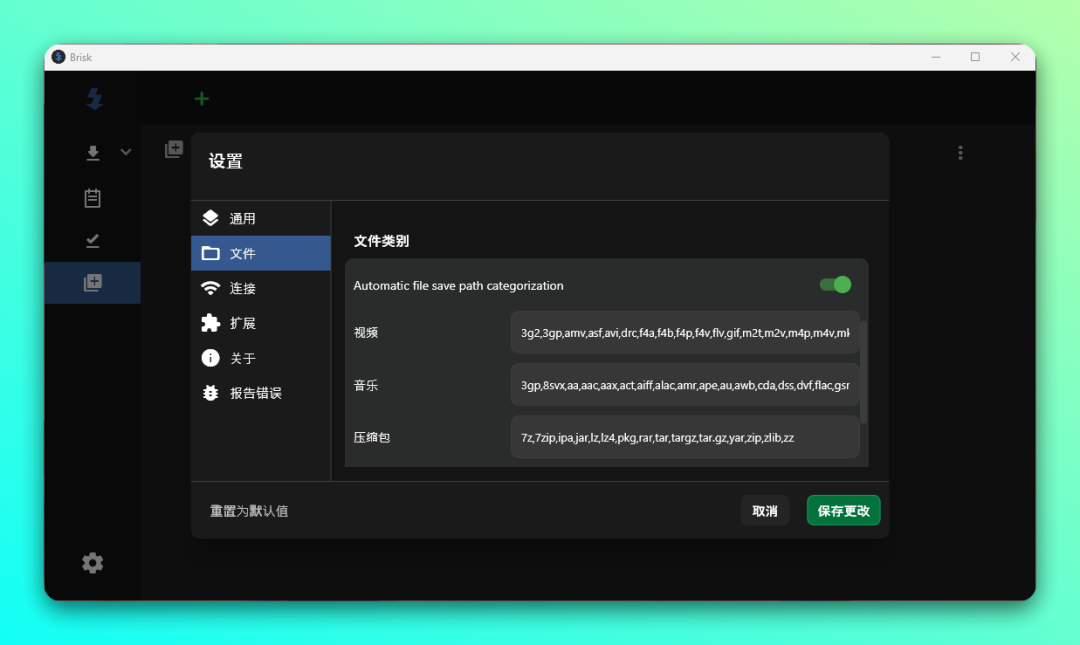The height and width of the screenshot is (645, 1080).
Task: Disable Automatic file save path categorization toggle
Action: 835,285
